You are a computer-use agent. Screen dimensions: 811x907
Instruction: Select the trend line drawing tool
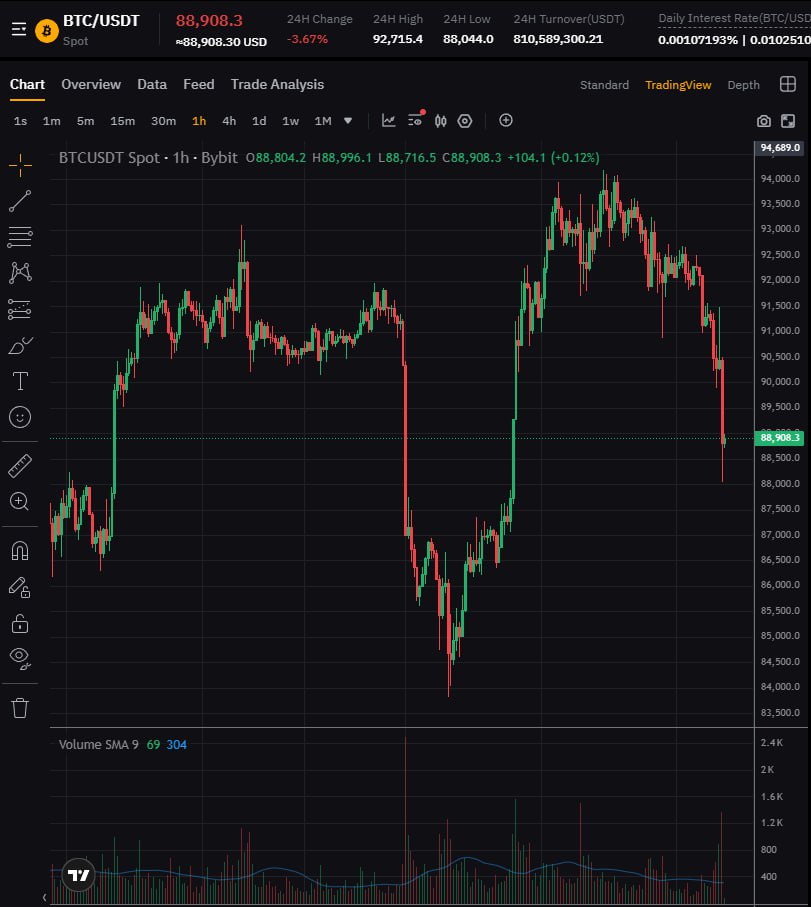point(20,201)
